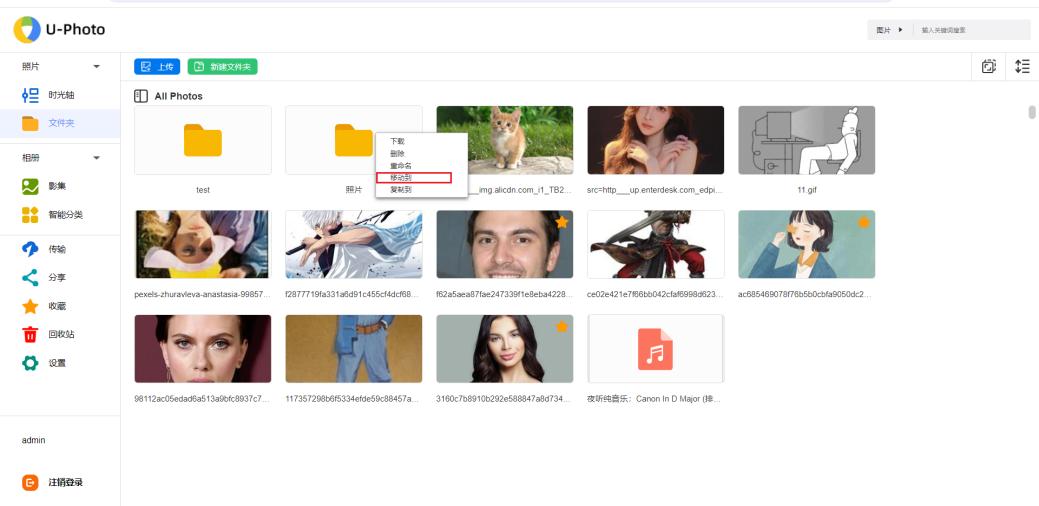Collapse the 照片 sidebar section
The height and width of the screenshot is (506, 1039).
[97, 66]
